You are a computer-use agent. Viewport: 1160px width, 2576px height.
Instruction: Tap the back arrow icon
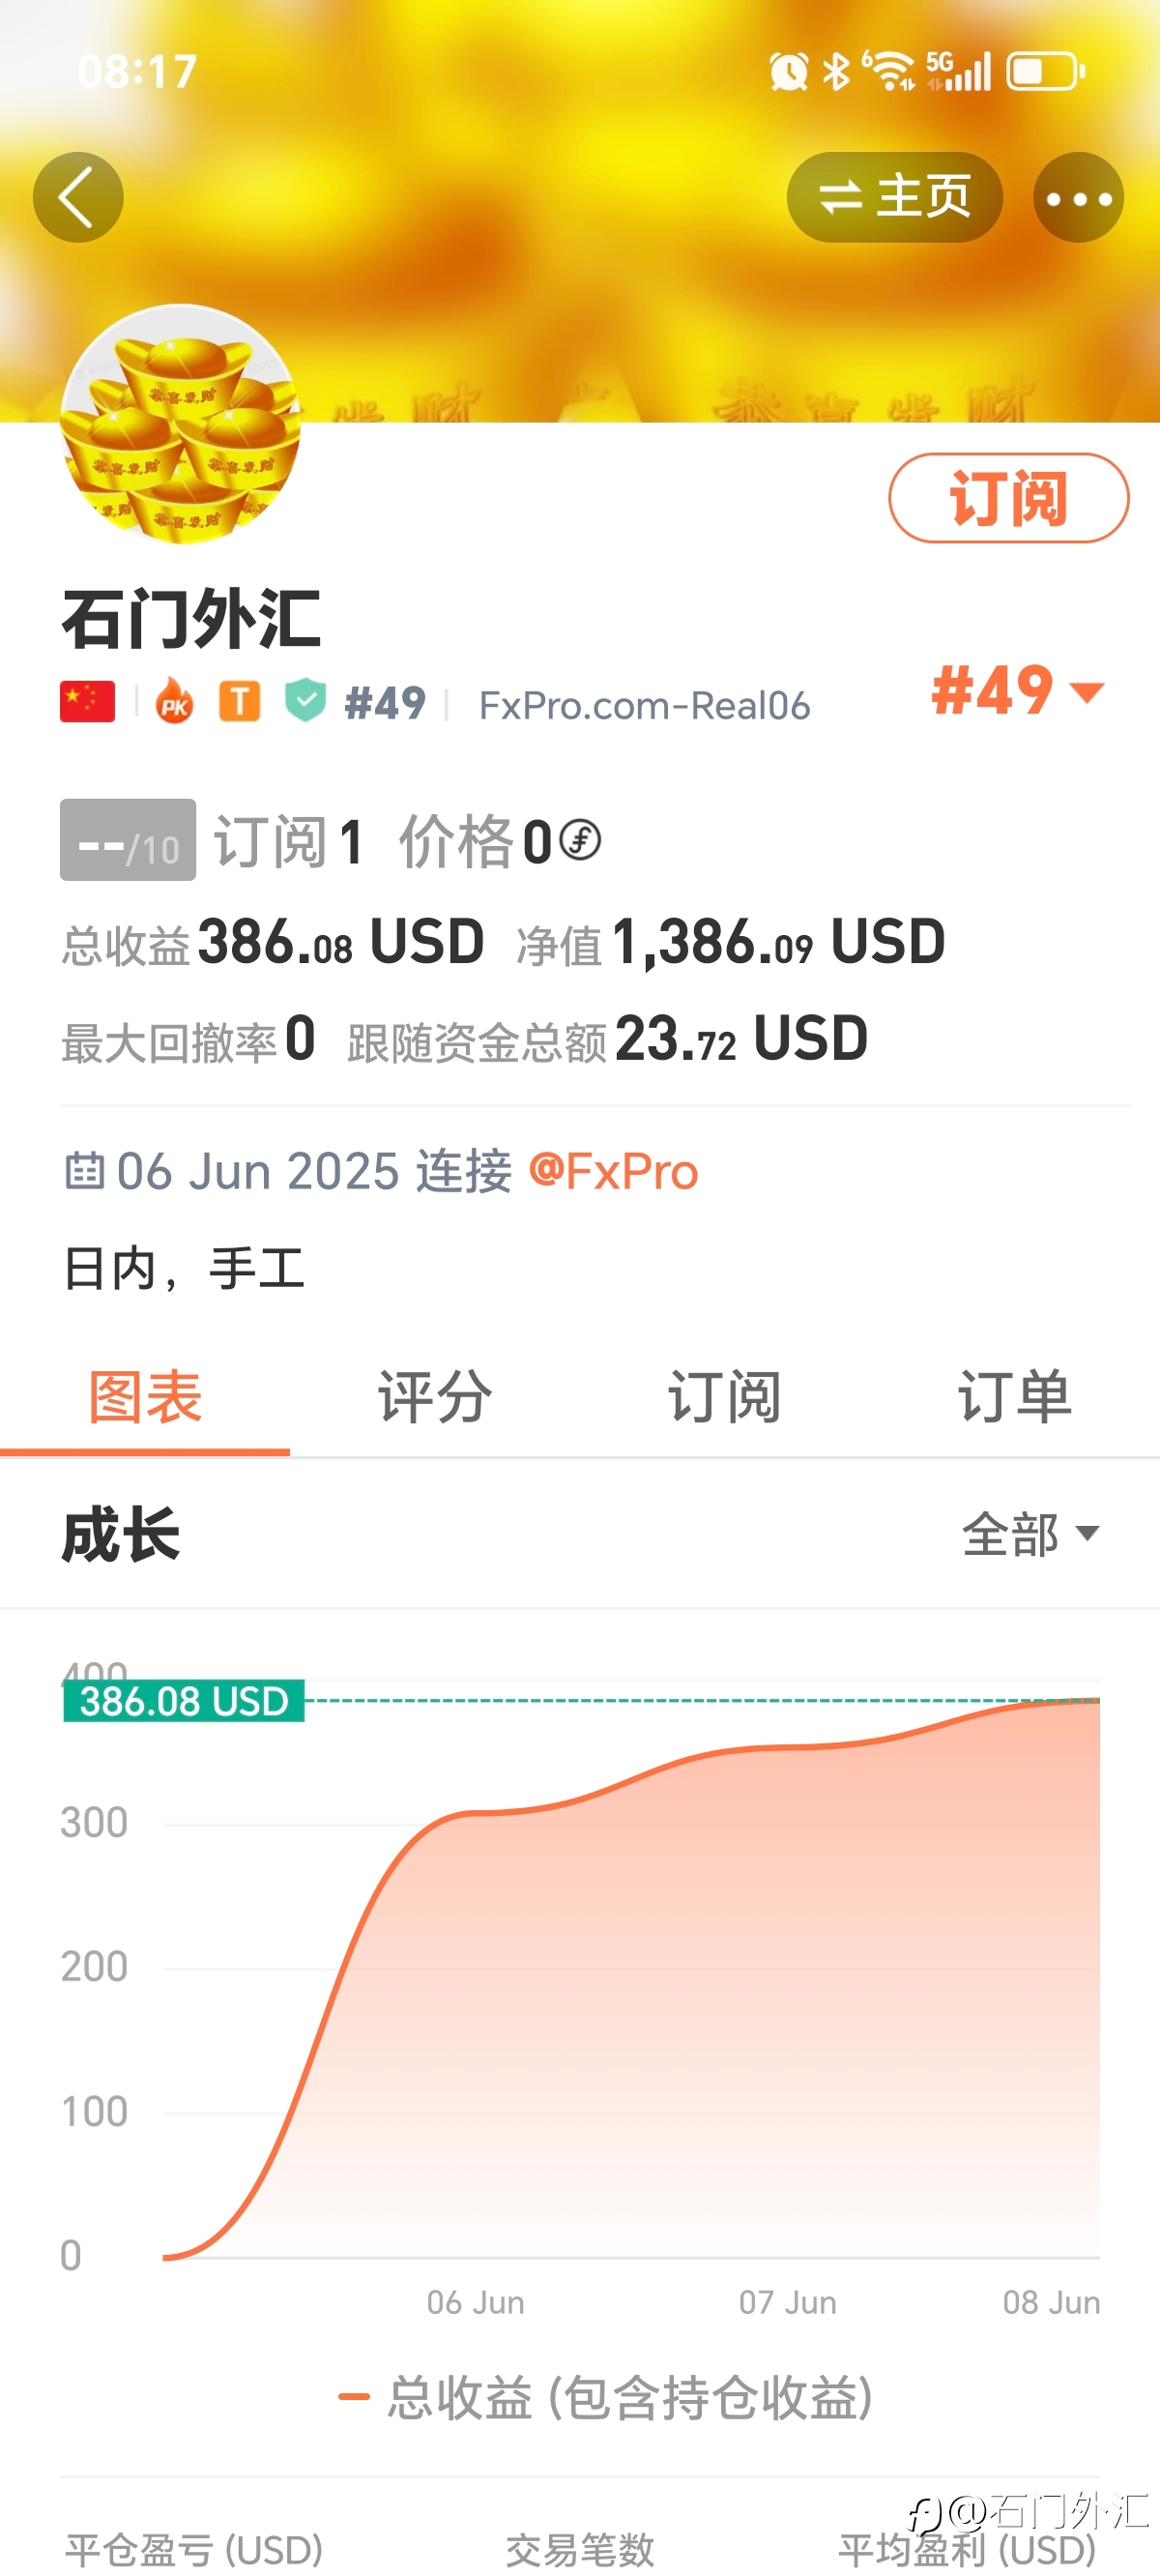click(x=78, y=197)
